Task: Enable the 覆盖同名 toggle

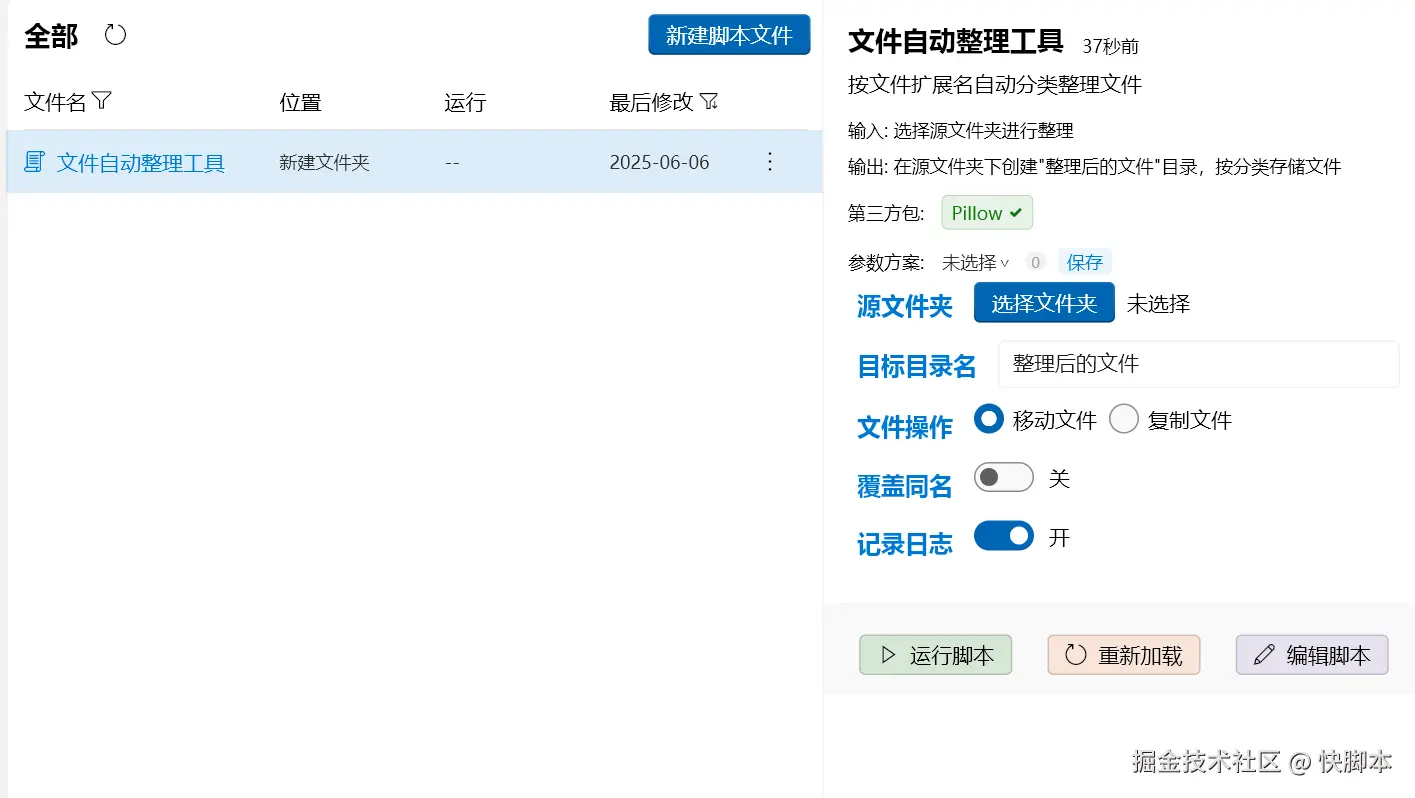Action: (x=1003, y=477)
